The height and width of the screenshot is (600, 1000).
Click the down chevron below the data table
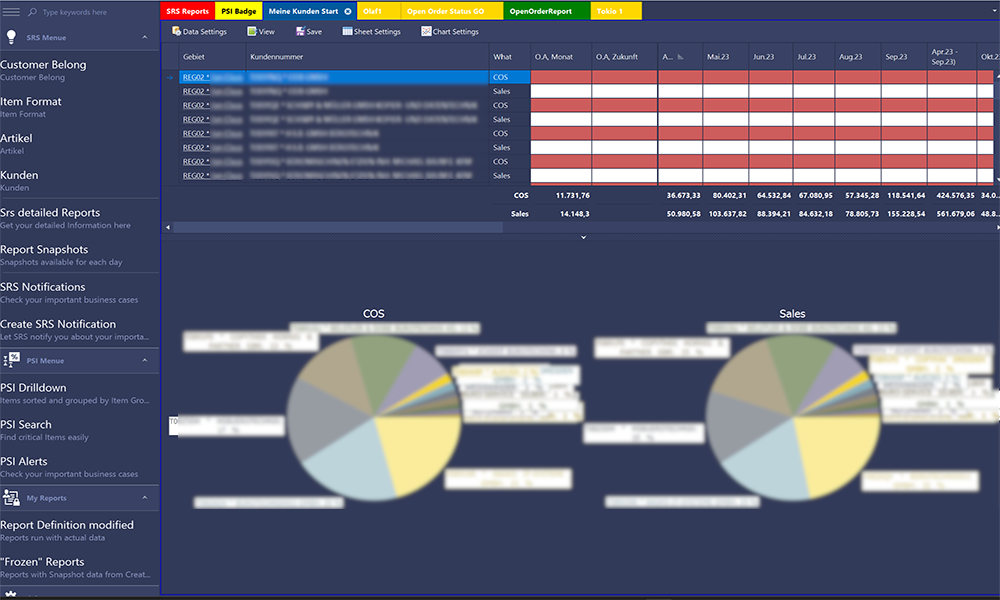[582, 237]
